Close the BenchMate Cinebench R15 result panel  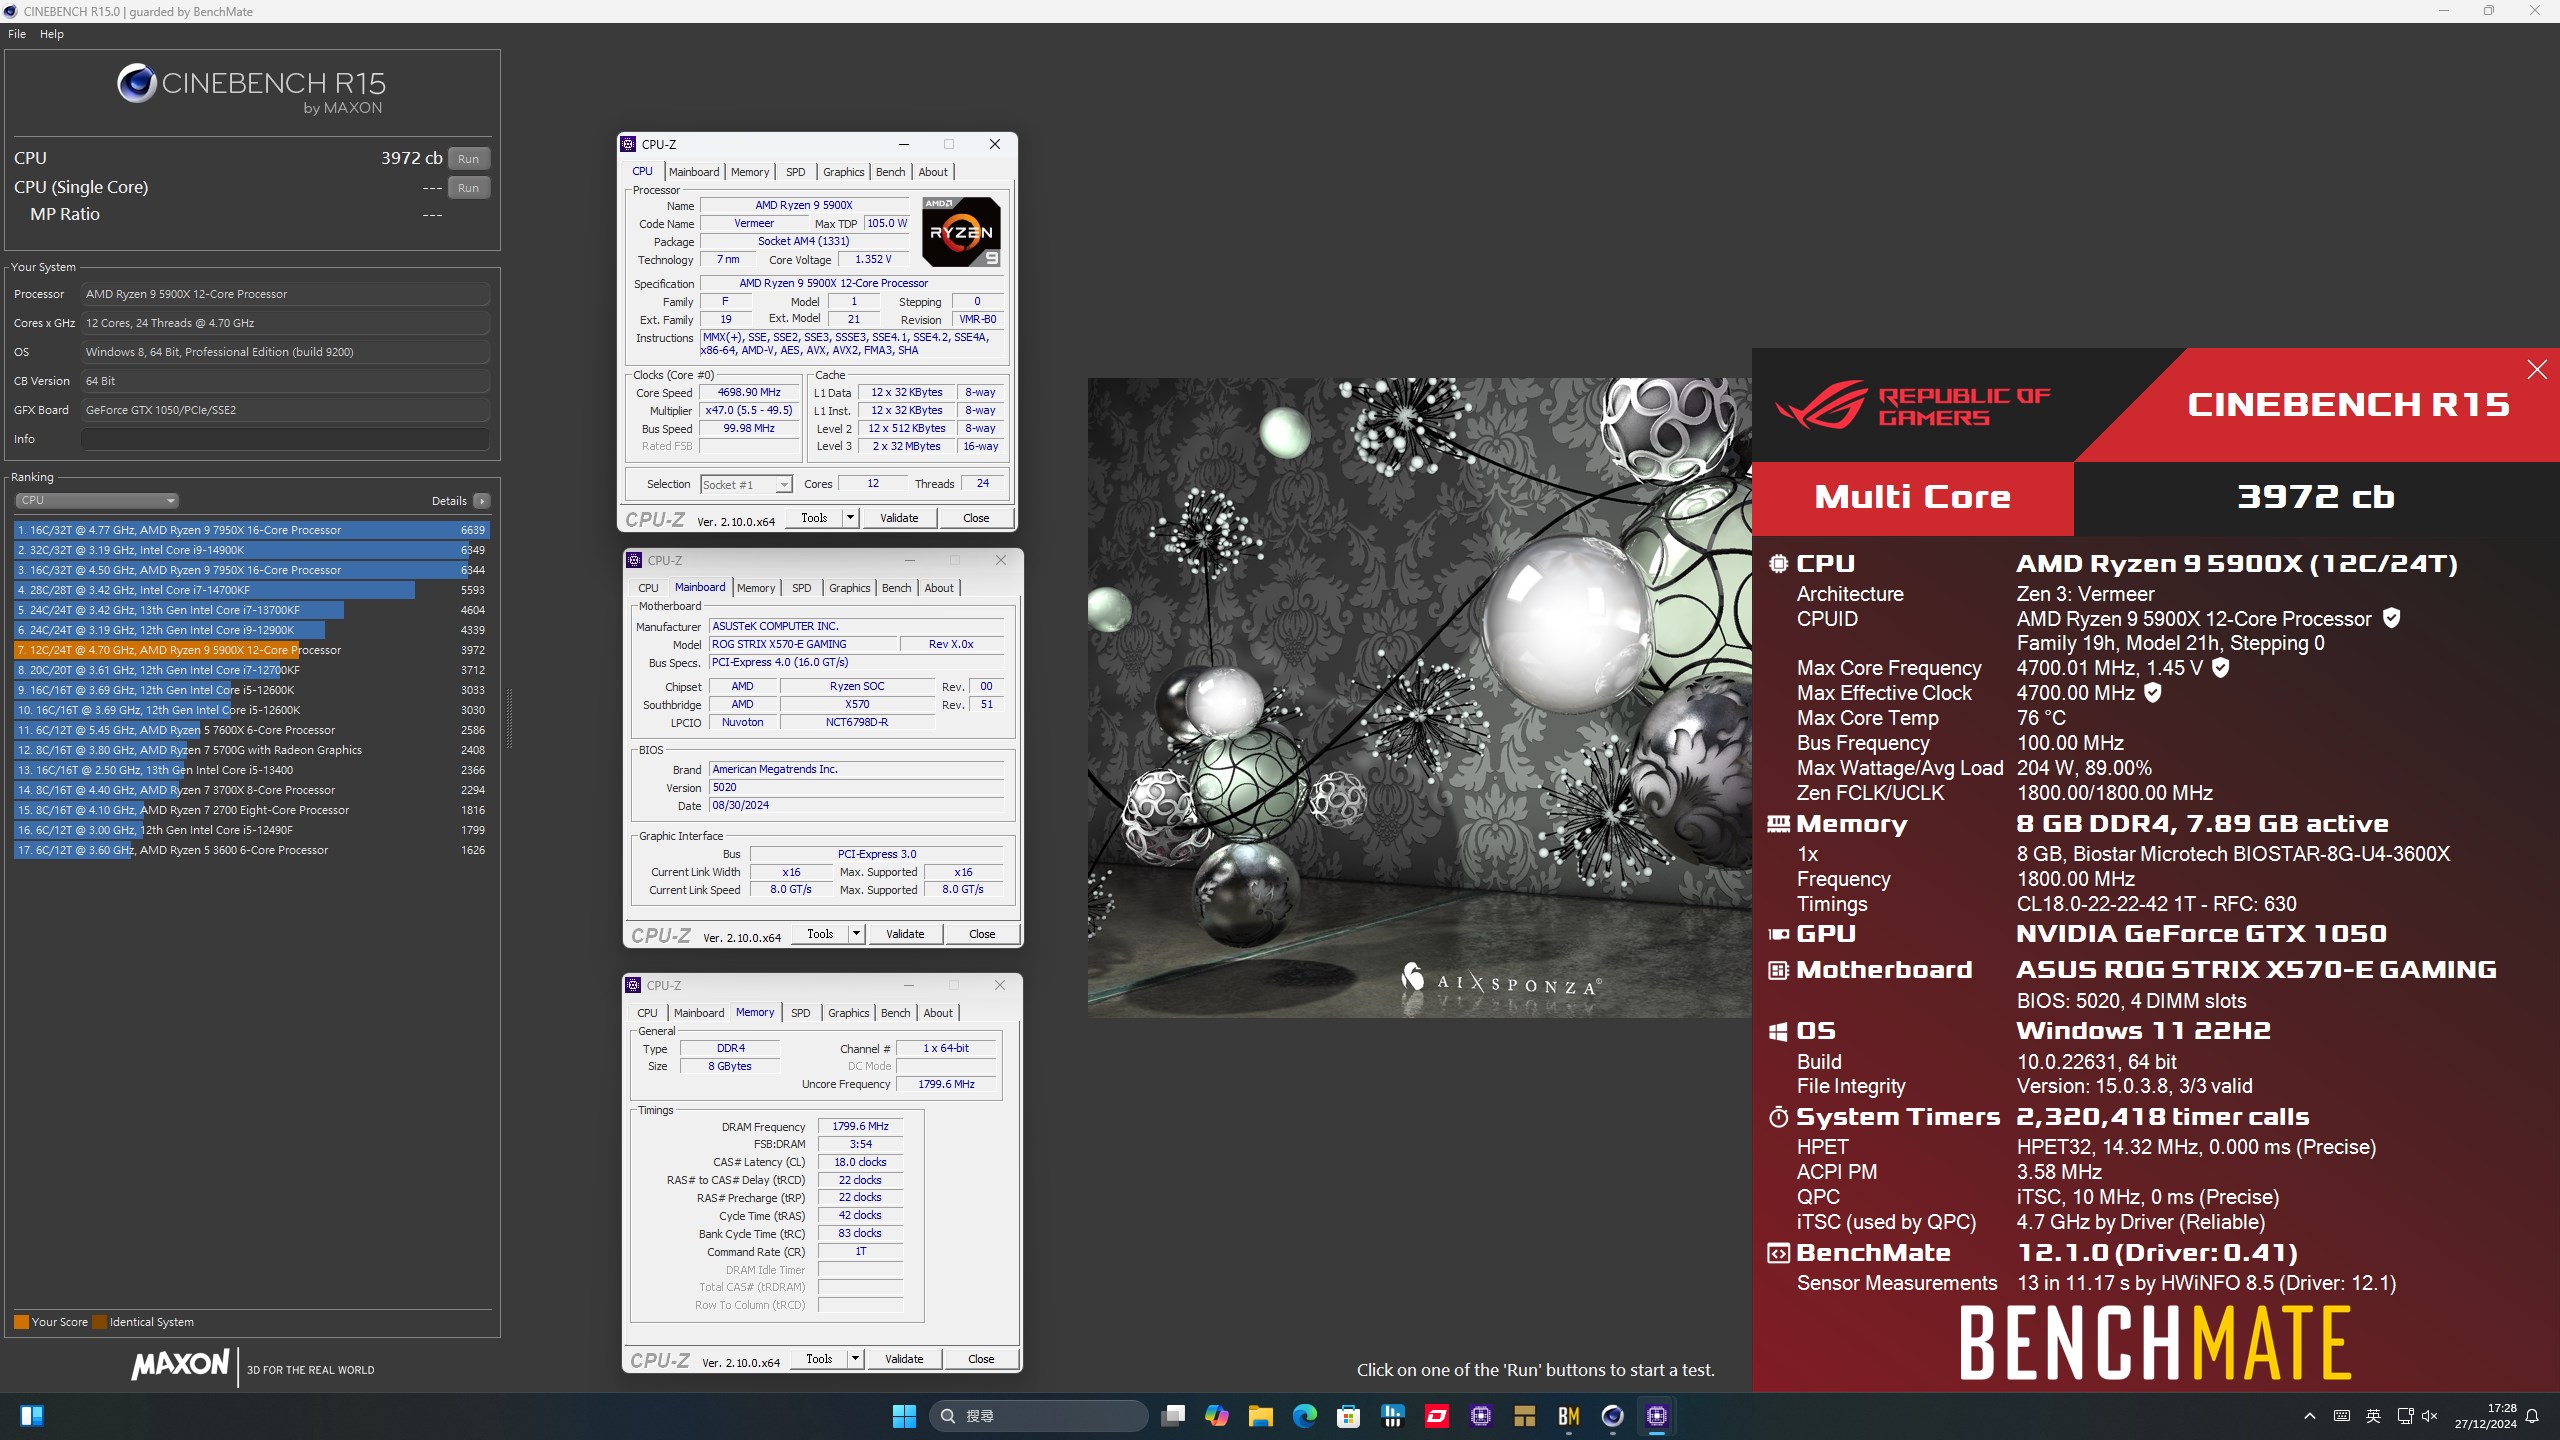(2537, 370)
